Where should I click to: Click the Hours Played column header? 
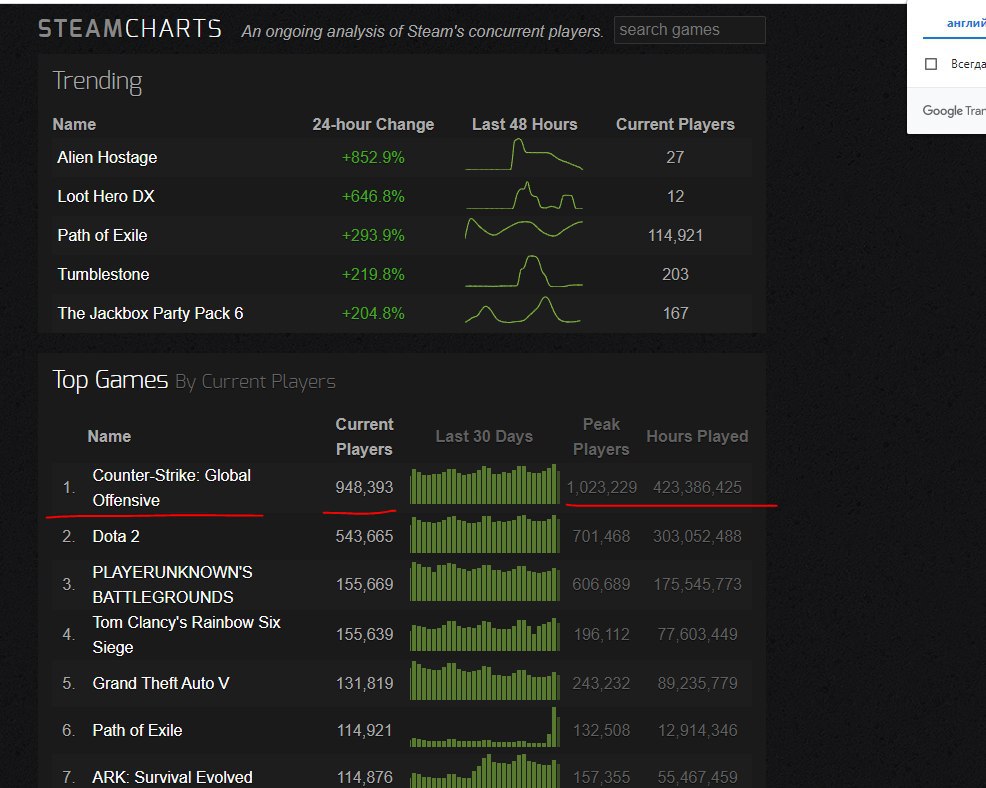[697, 436]
